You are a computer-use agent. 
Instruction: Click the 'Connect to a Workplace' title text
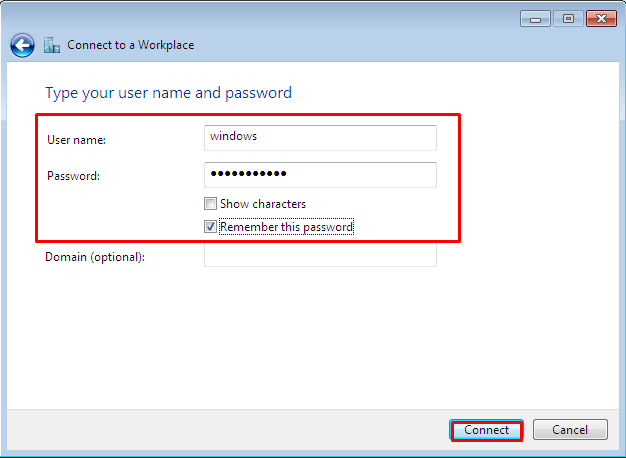click(x=130, y=45)
